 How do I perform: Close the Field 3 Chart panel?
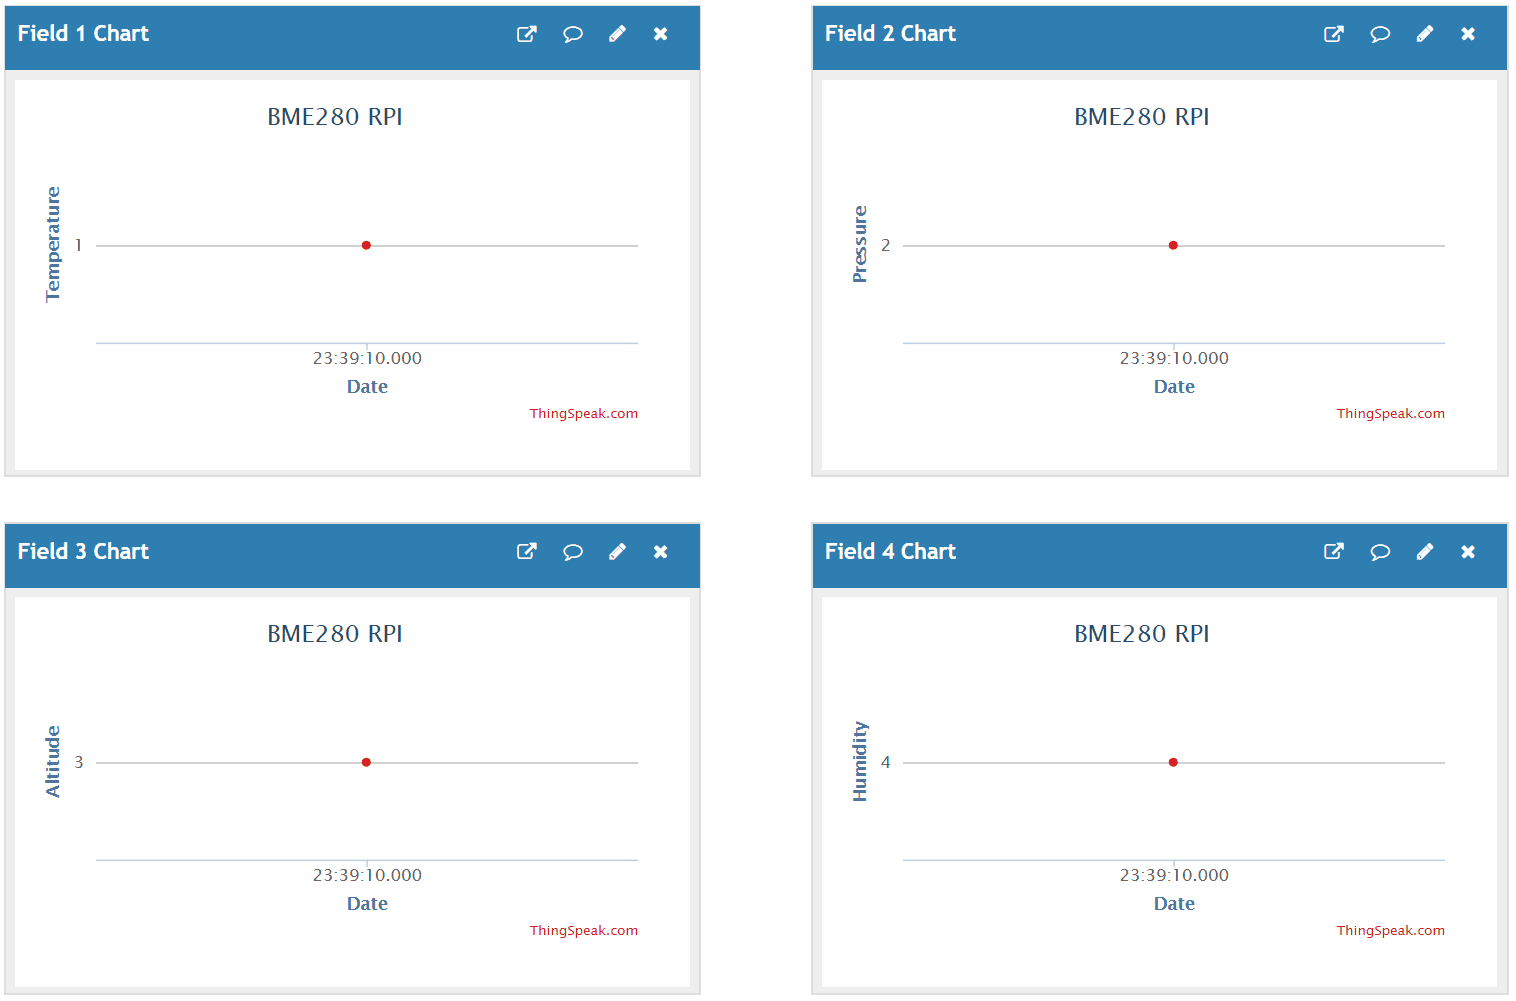click(660, 551)
